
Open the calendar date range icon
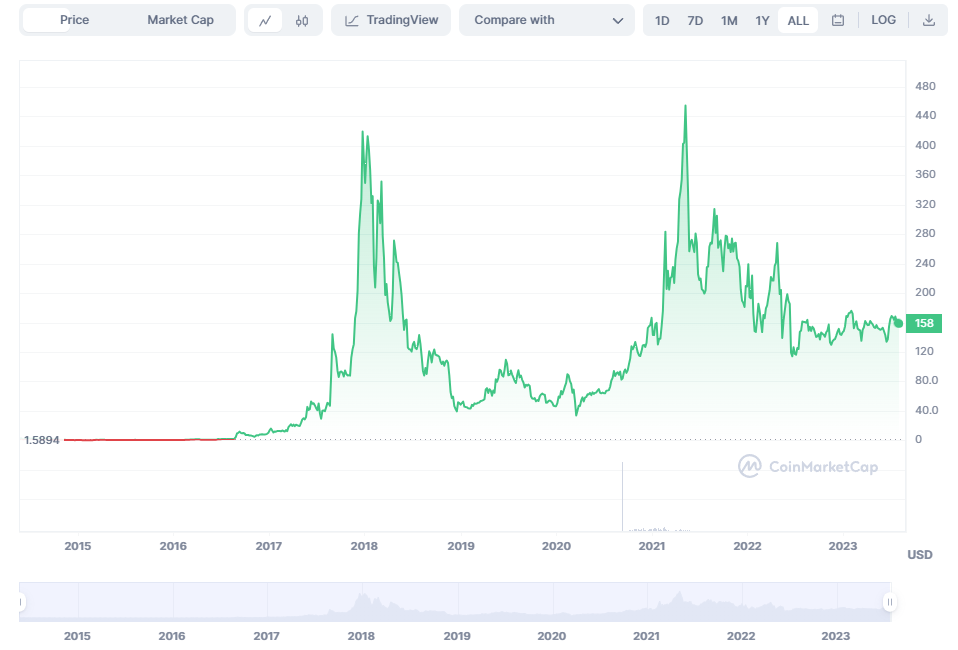point(836,19)
